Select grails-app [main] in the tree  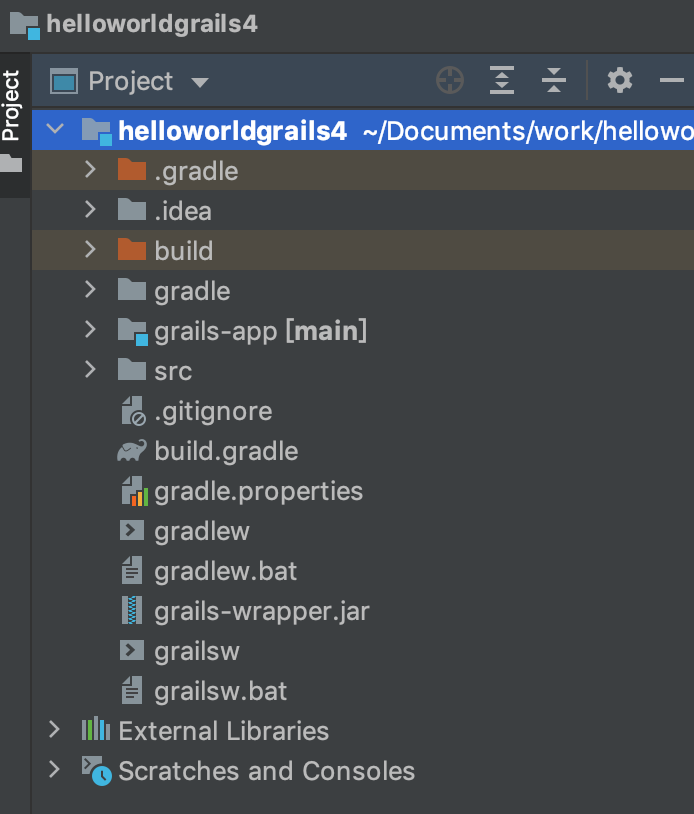click(261, 331)
